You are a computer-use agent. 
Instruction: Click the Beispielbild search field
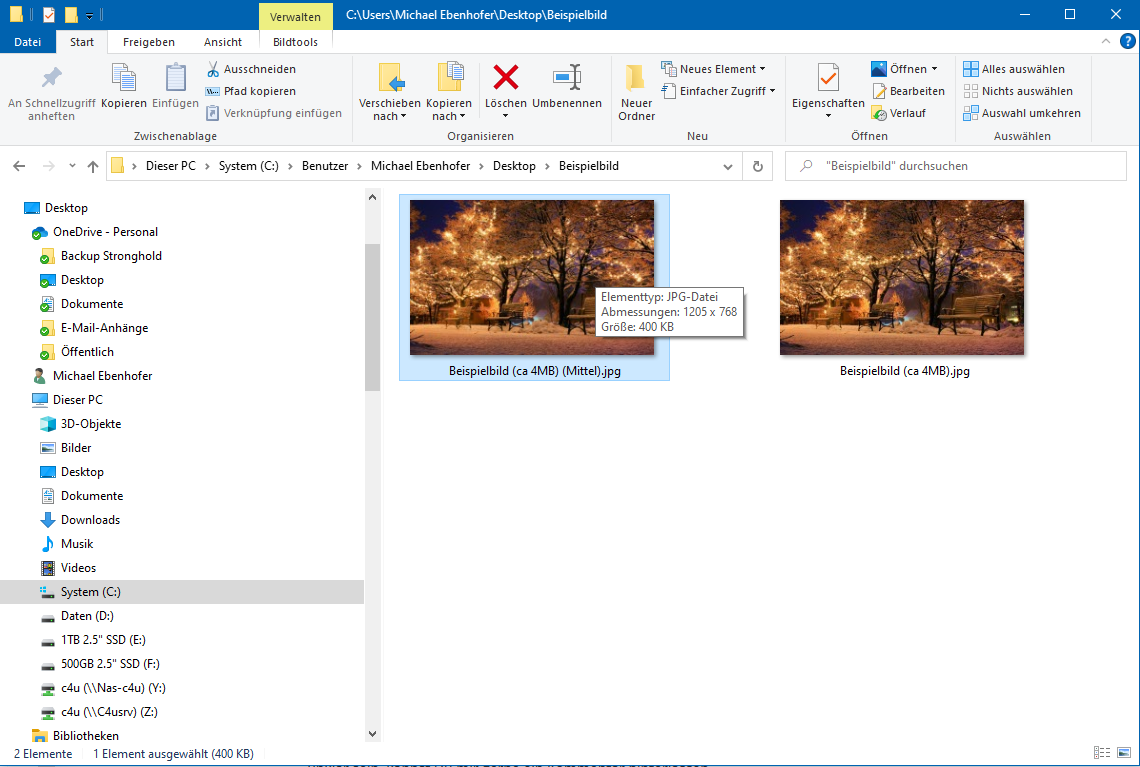click(955, 166)
